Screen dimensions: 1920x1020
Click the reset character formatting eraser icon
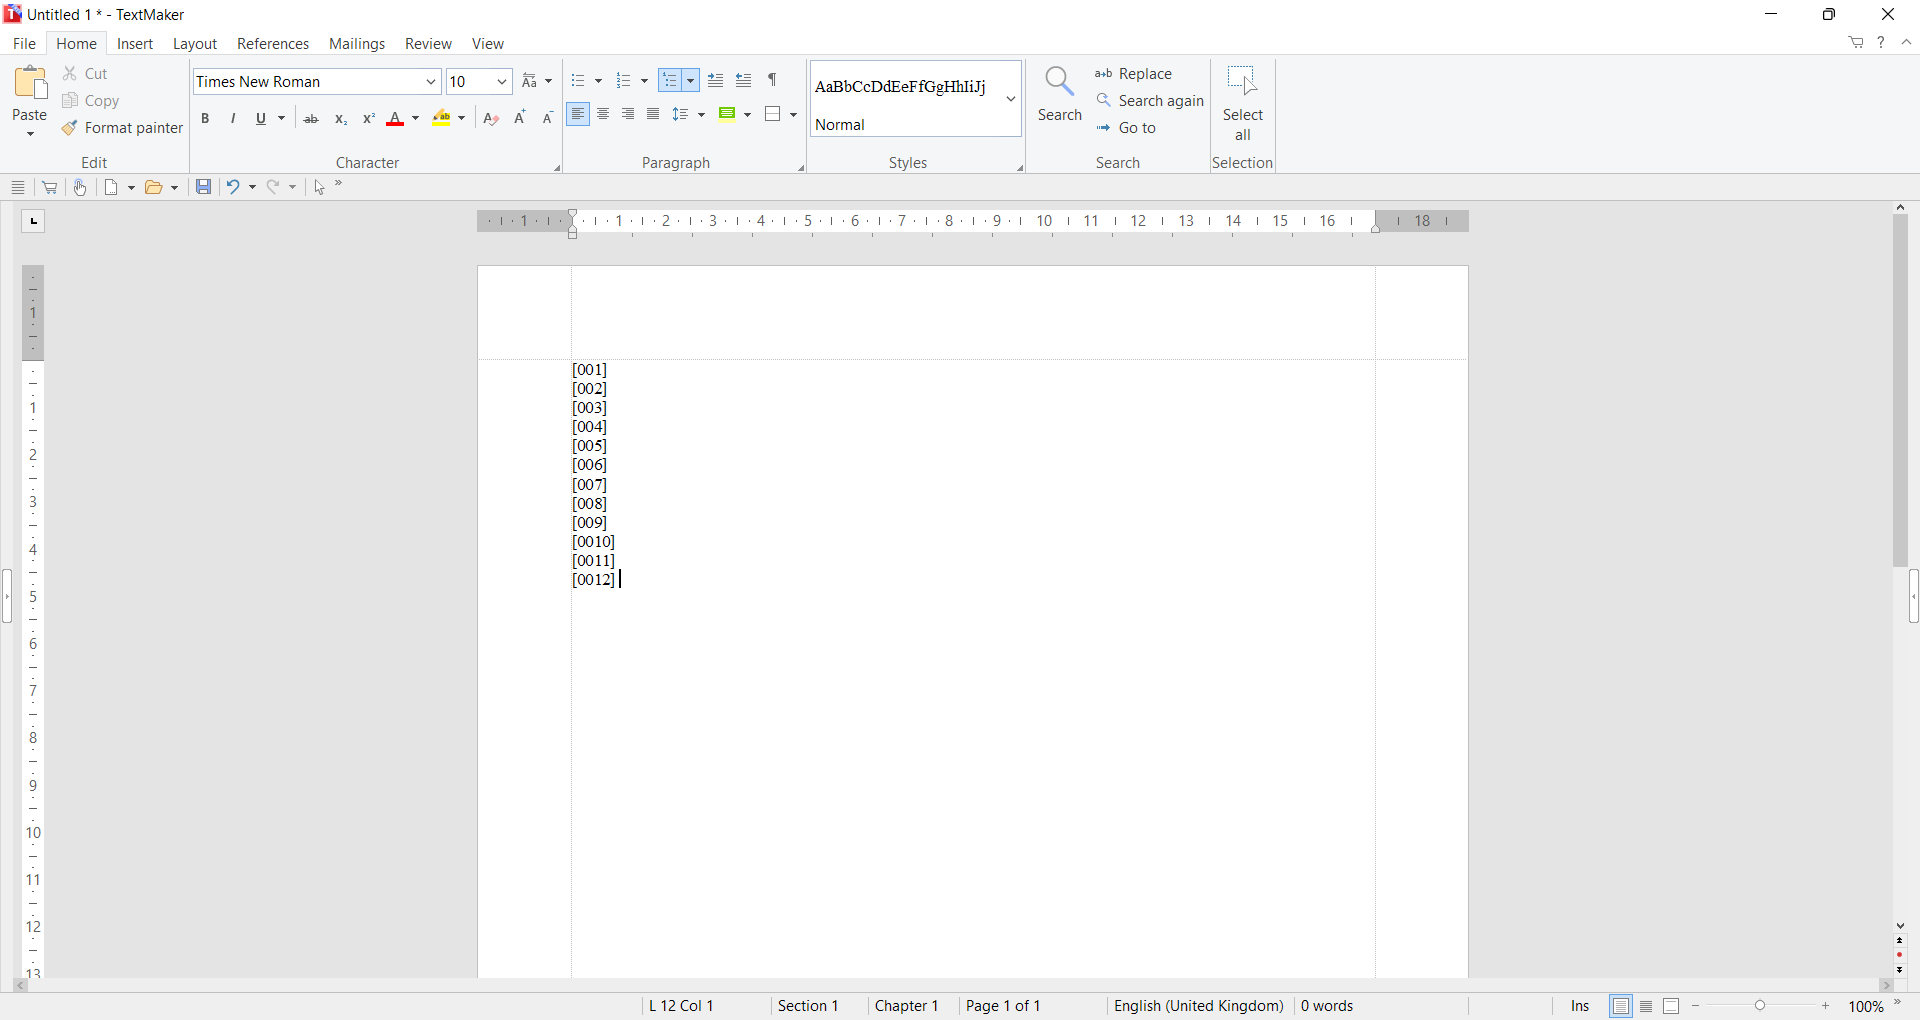coord(491,120)
